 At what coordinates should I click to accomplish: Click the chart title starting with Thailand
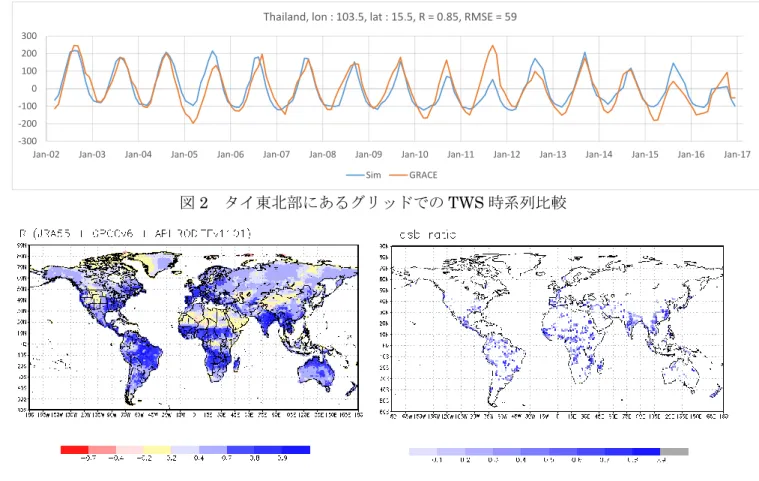click(x=390, y=17)
